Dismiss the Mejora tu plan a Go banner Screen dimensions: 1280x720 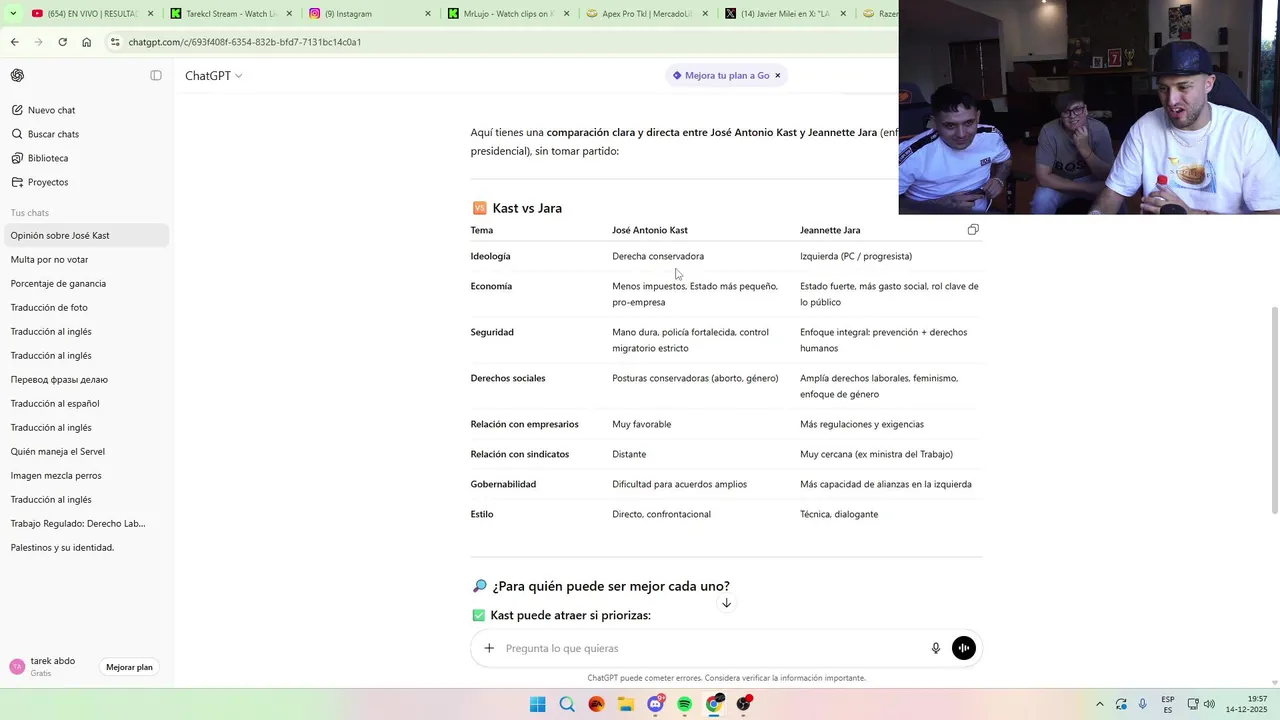coord(777,76)
